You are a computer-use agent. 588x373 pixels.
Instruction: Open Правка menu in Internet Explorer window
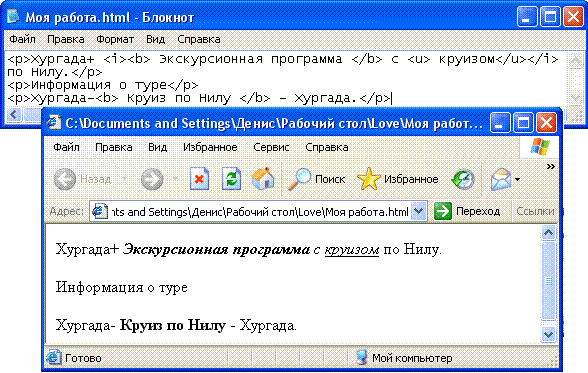(x=114, y=147)
